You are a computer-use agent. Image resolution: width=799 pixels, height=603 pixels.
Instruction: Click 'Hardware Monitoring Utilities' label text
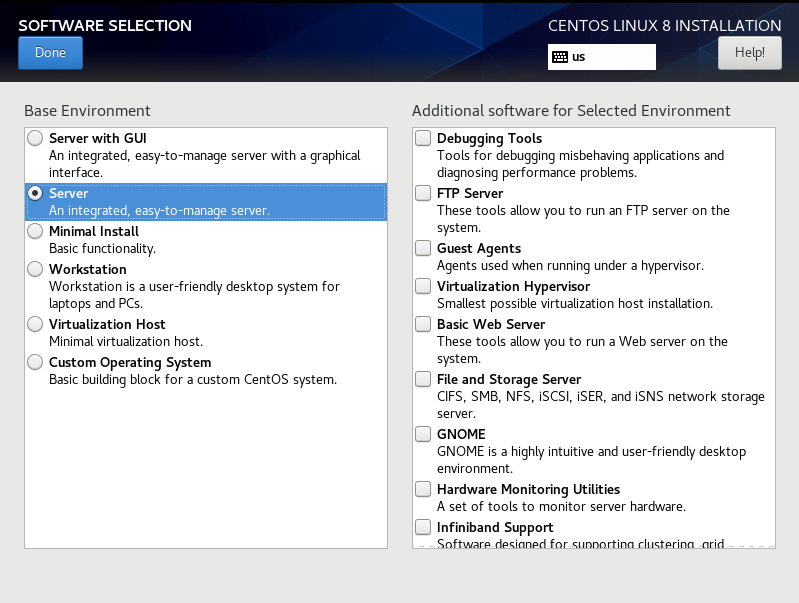pyautogui.click(x=528, y=490)
